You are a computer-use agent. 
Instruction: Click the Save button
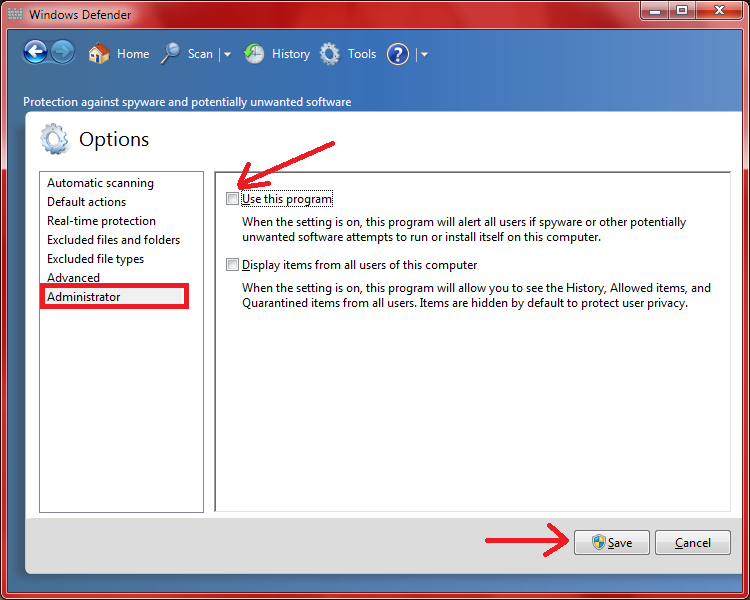click(612, 542)
